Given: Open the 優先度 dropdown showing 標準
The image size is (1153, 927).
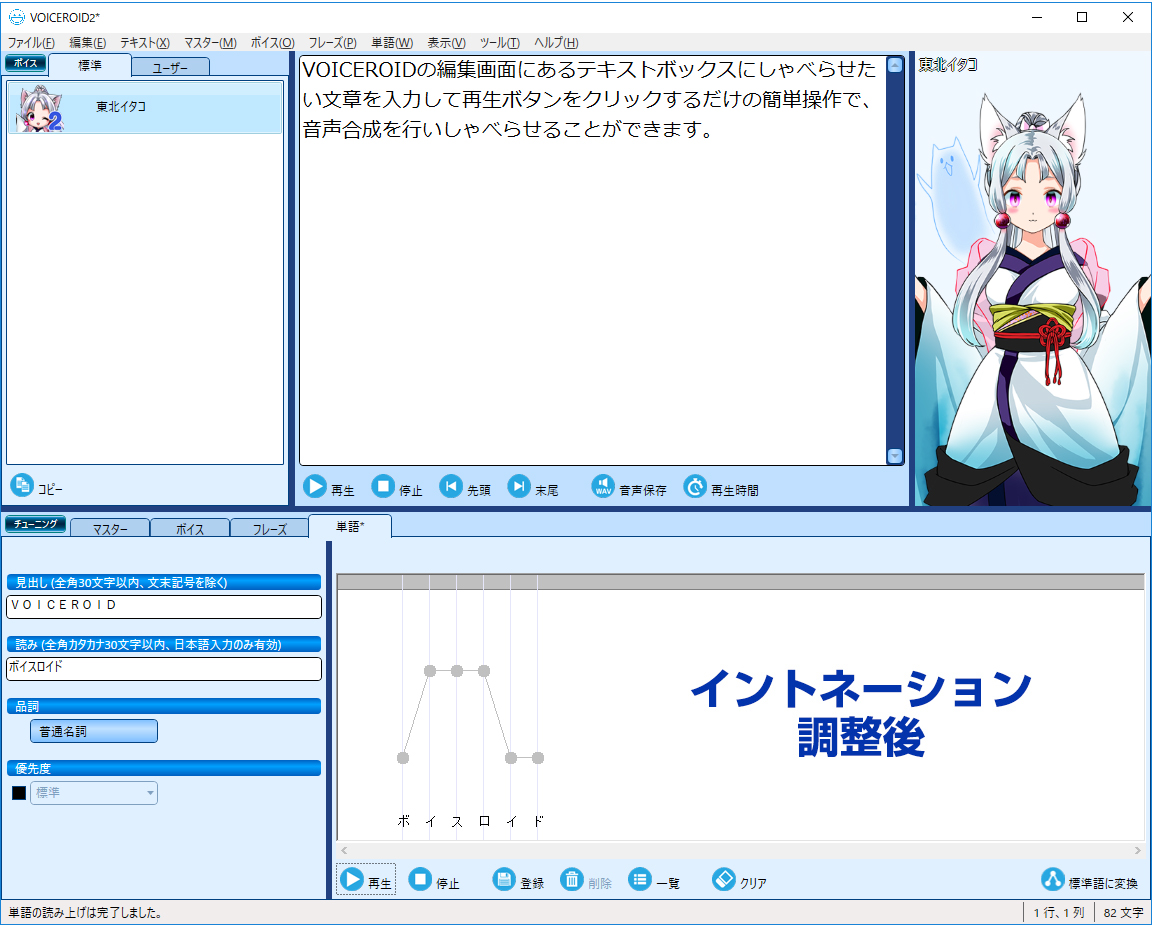Looking at the screenshot, I should pos(93,792).
